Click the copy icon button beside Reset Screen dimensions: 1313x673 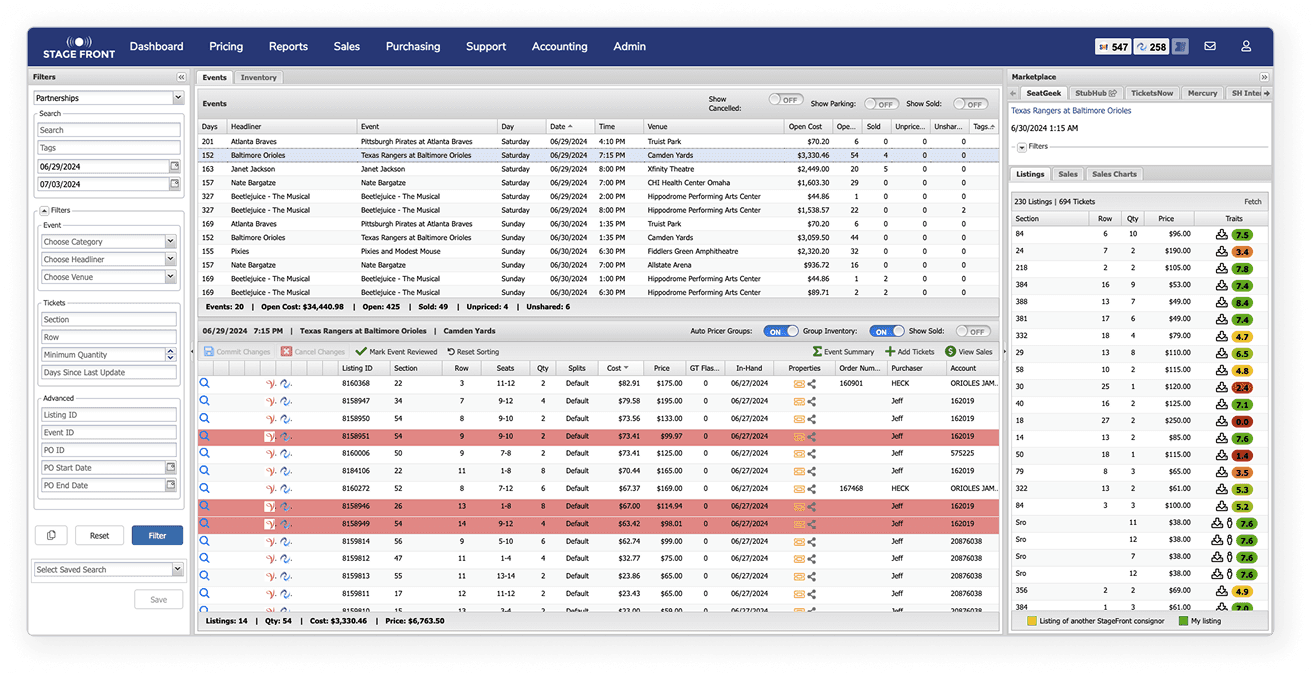pos(51,535)
